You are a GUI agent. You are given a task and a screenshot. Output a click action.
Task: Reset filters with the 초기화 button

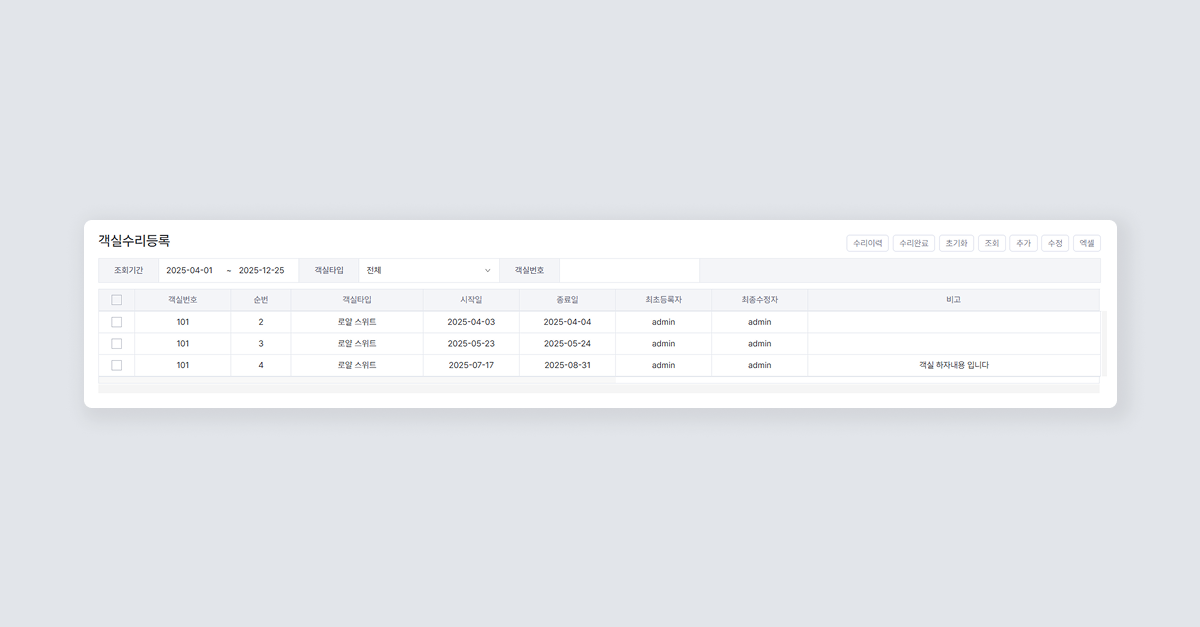pos(956,243)
